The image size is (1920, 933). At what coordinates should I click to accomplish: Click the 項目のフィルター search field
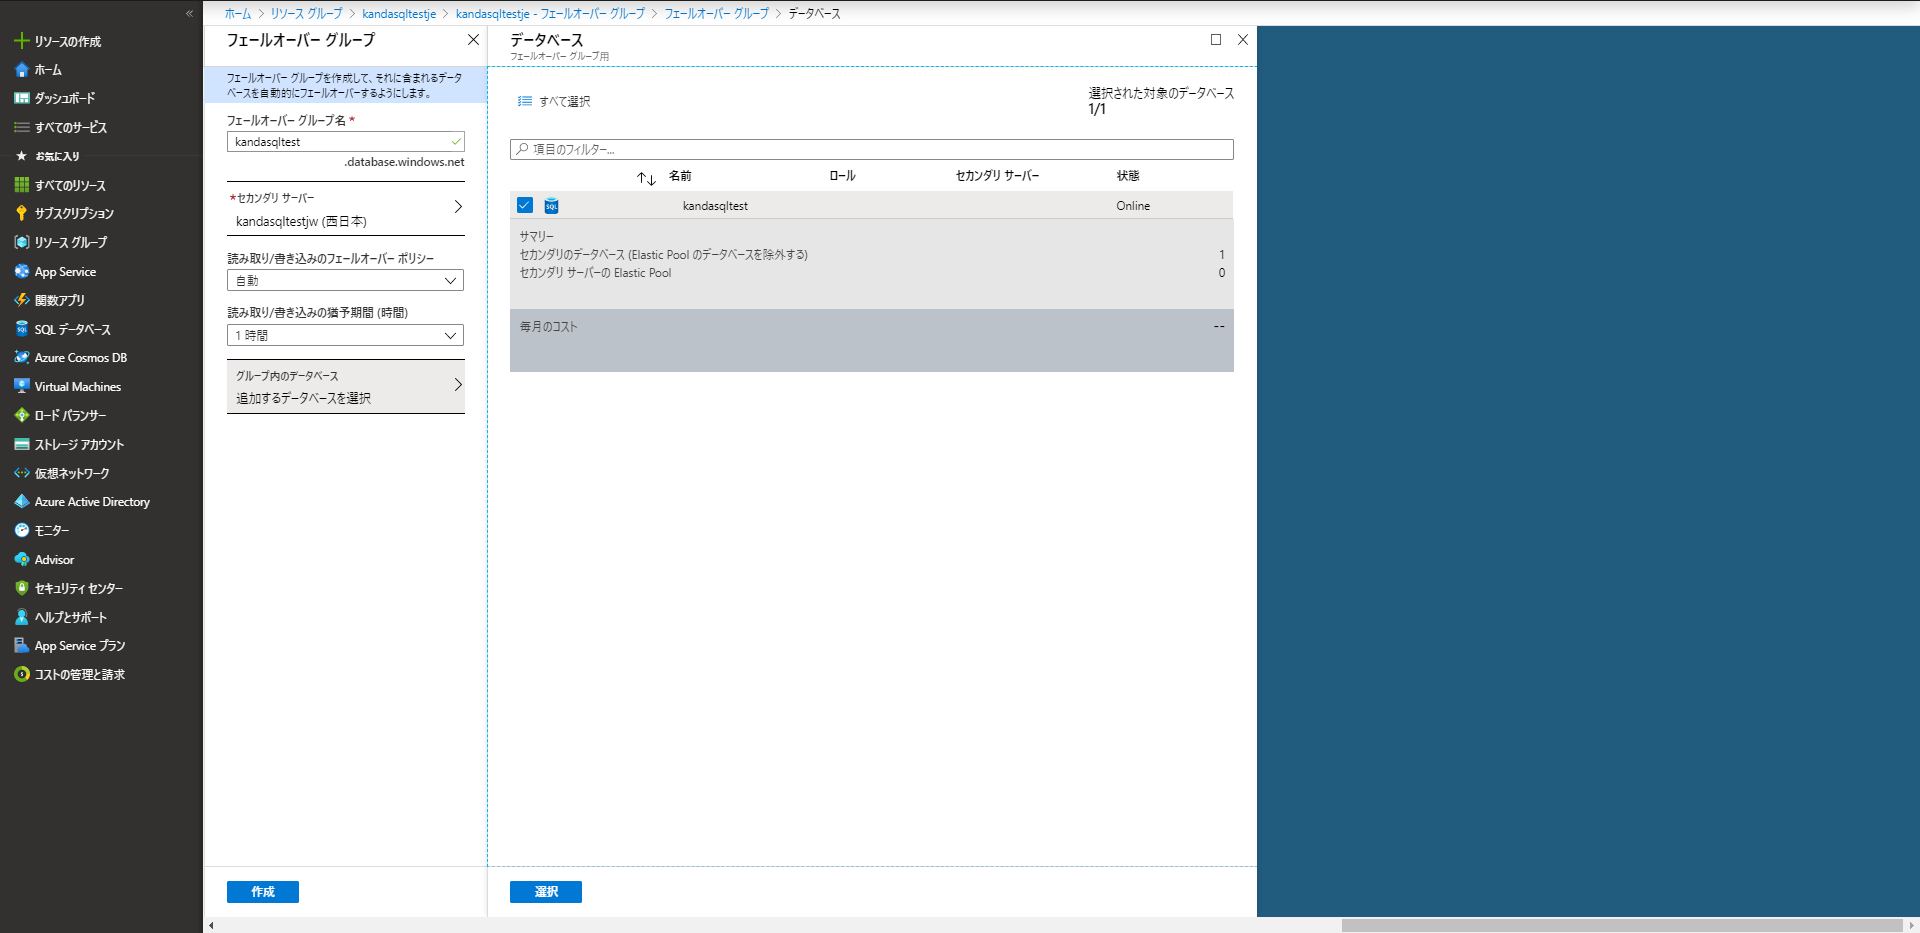tap(871, 150)
